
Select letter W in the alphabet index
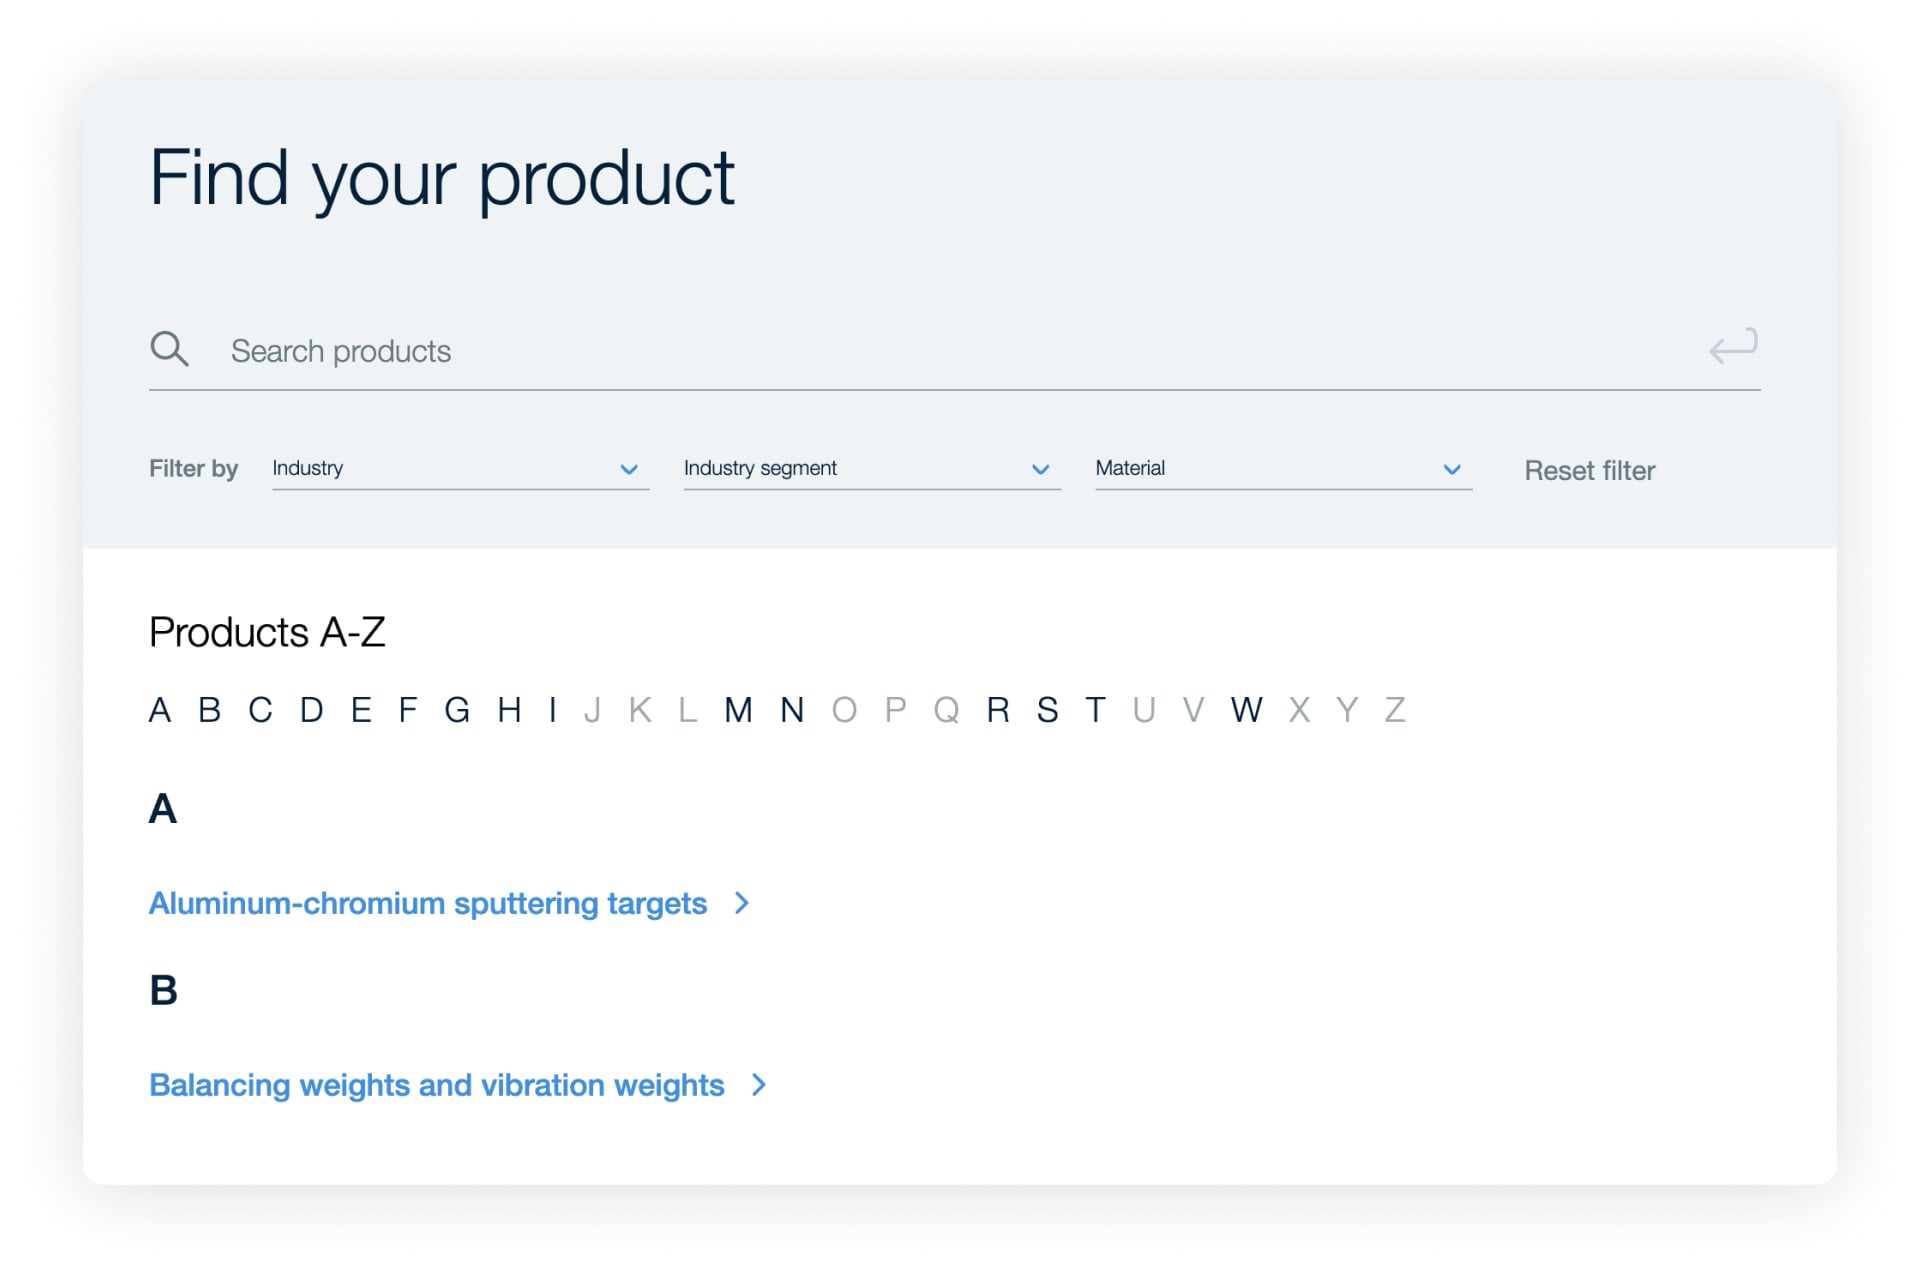[1245, 710]
